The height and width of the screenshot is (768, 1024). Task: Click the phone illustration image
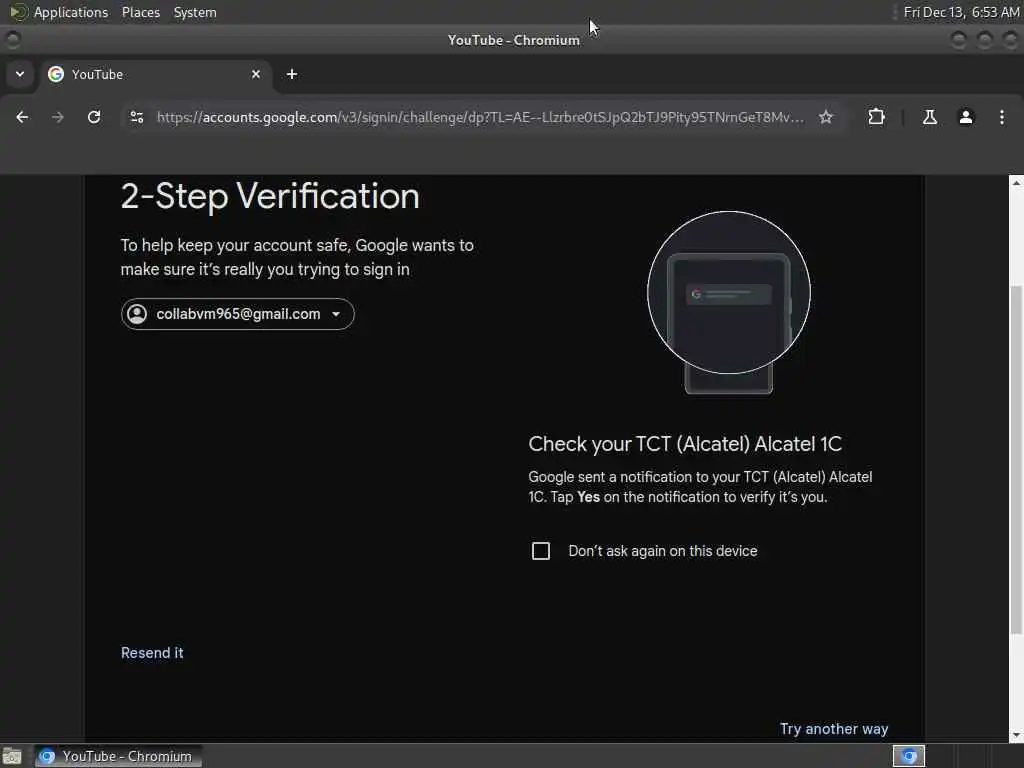point(729,302)
